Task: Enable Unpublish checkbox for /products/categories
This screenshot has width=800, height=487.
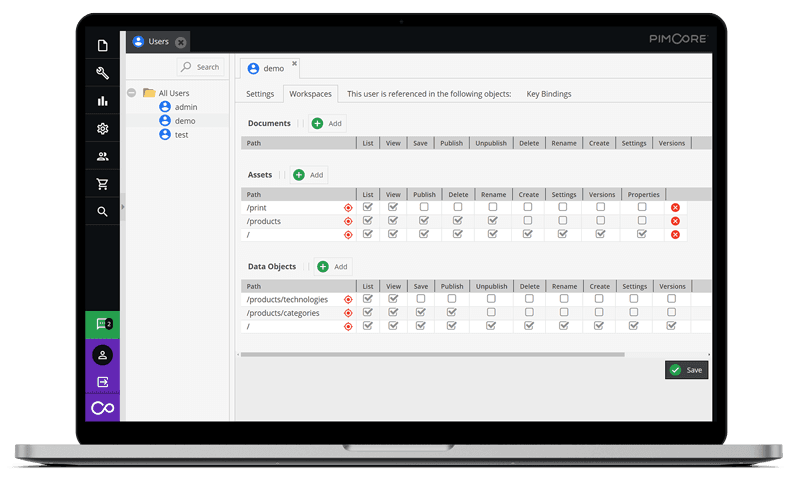Action: point(491,312)
